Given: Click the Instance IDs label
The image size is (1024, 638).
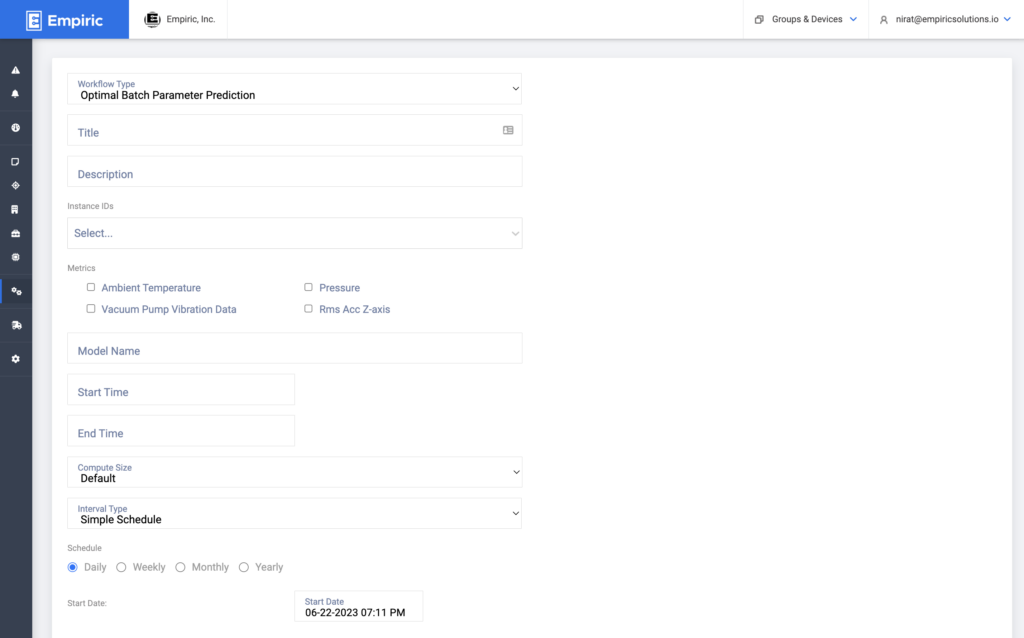Looking at the screenshot, I should point(90,206).
